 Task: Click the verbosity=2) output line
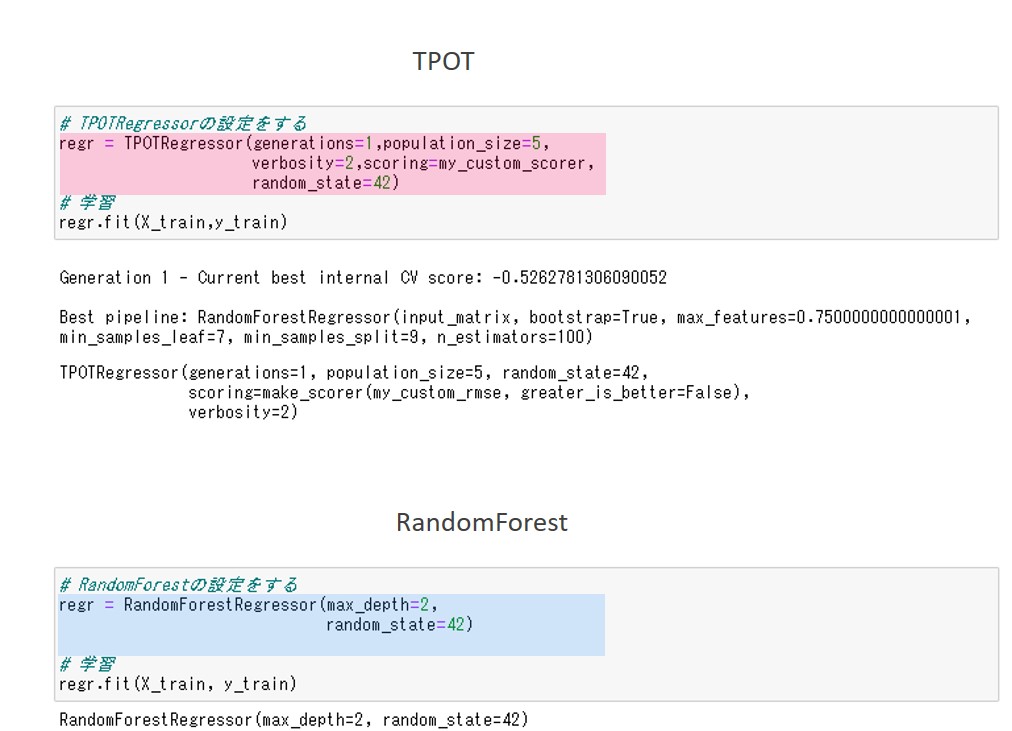point(243,412)
